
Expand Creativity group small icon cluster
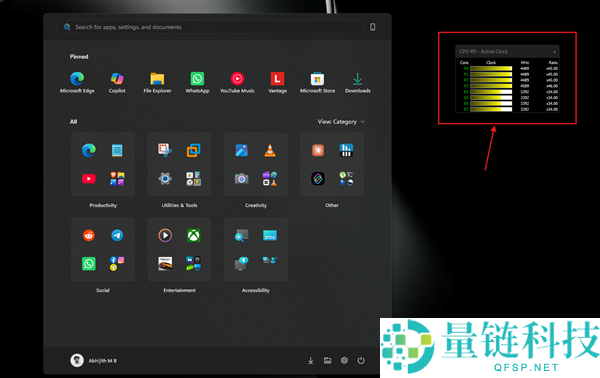point(270,179)
